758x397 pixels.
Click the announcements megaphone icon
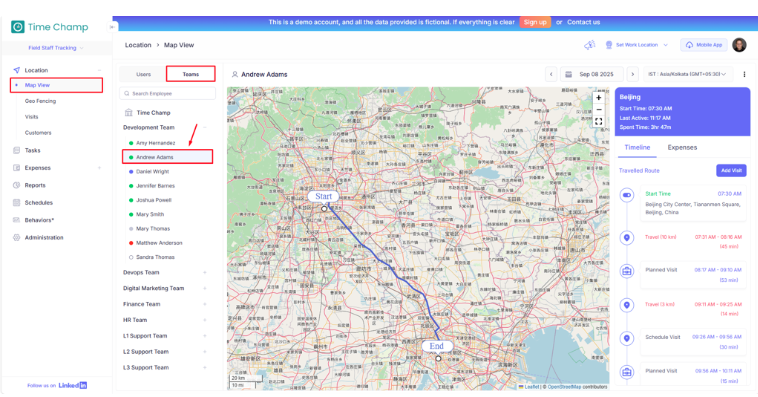[589, 45]
